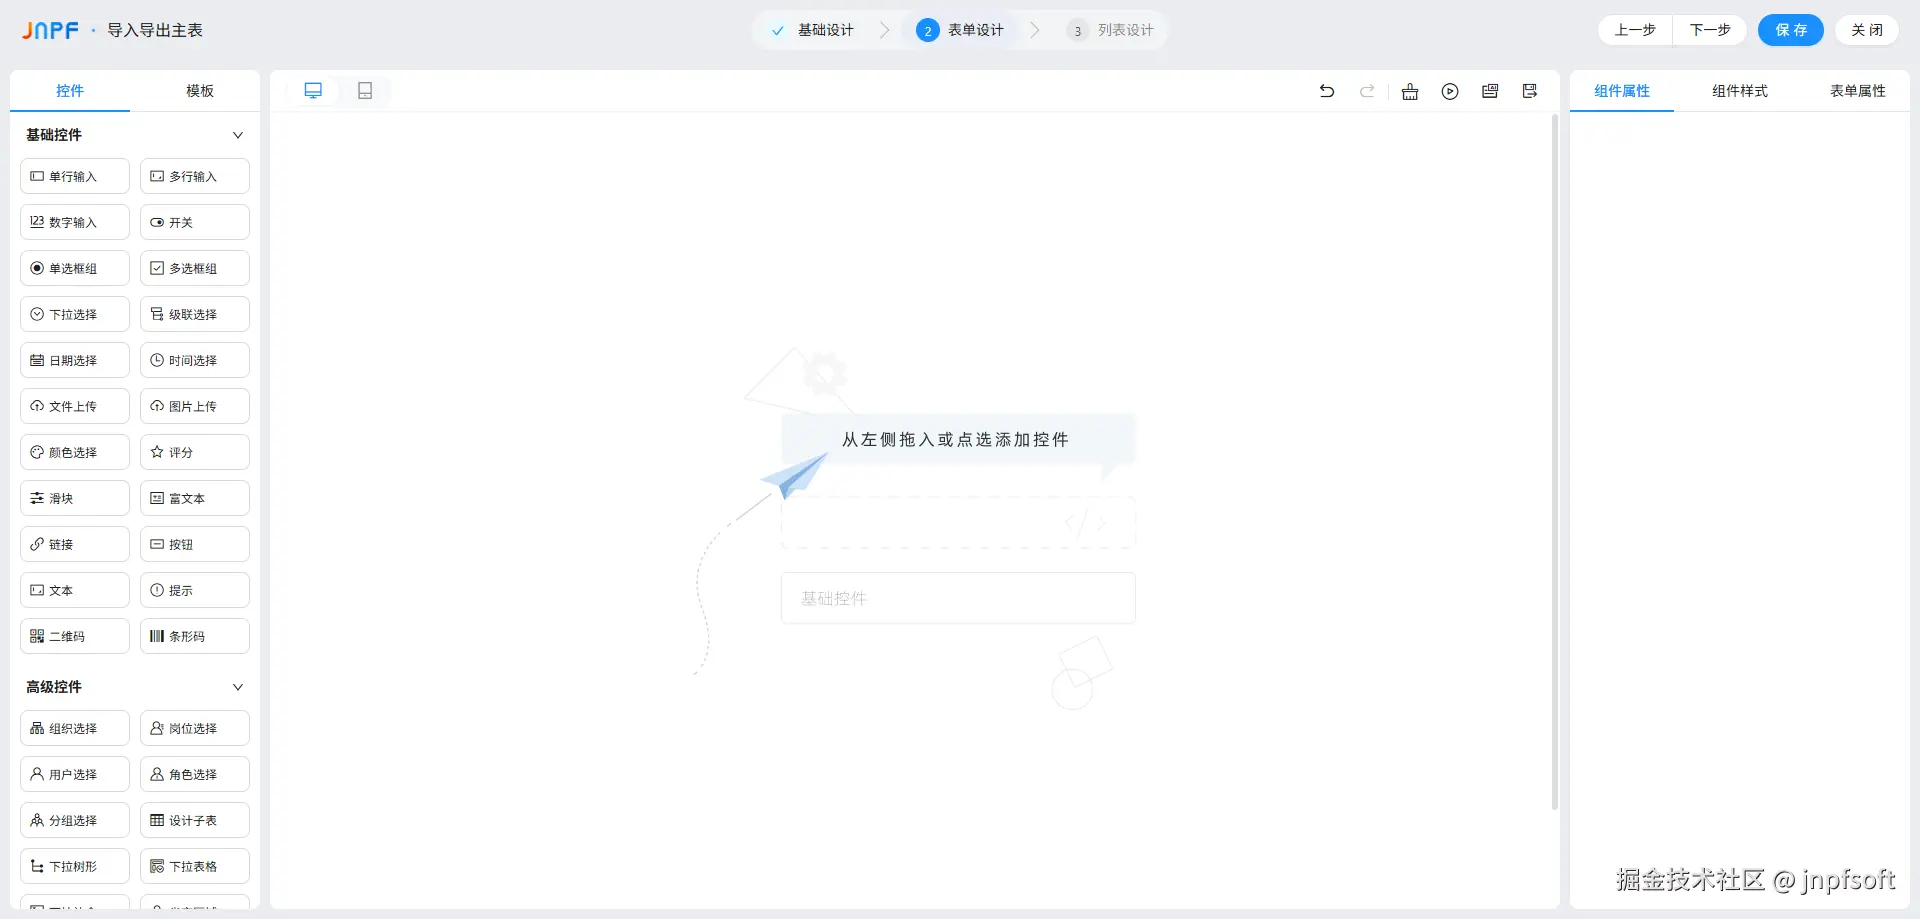1920x919 pixels.
Task: Insert the 滑块 slider control
Action: tap(75, 498)
